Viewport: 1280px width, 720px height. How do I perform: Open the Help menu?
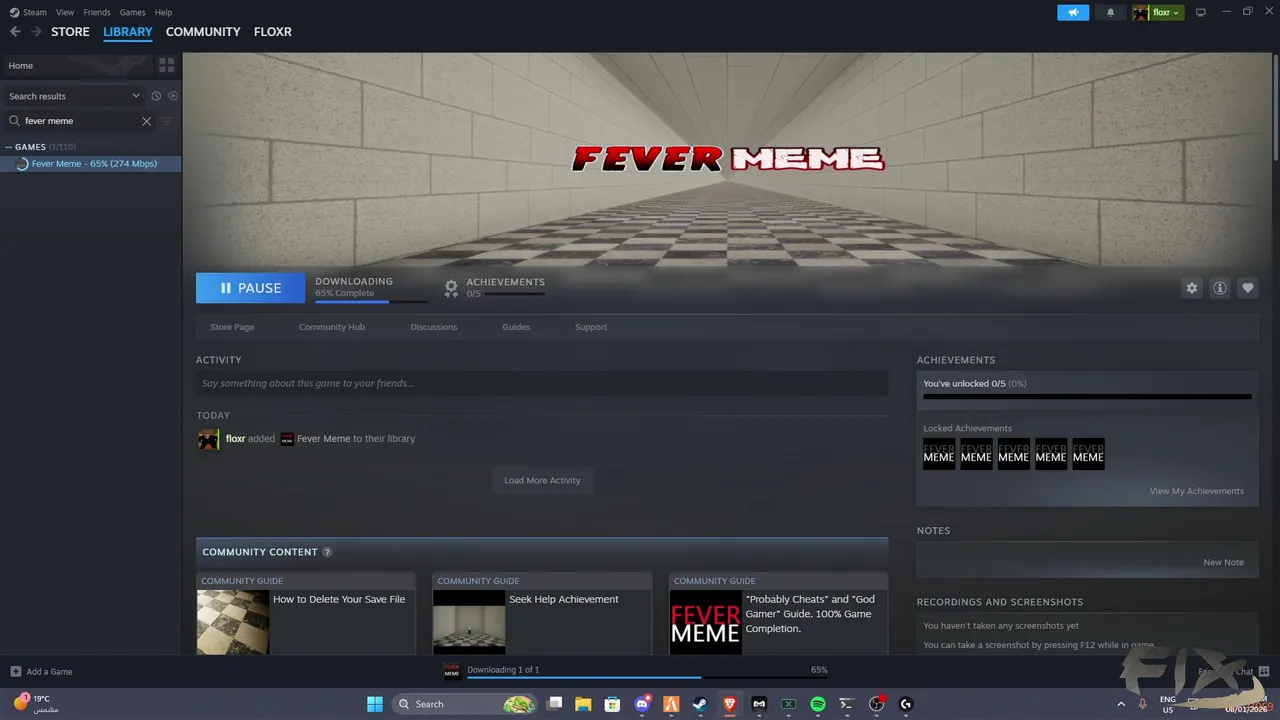click(163, 12)
